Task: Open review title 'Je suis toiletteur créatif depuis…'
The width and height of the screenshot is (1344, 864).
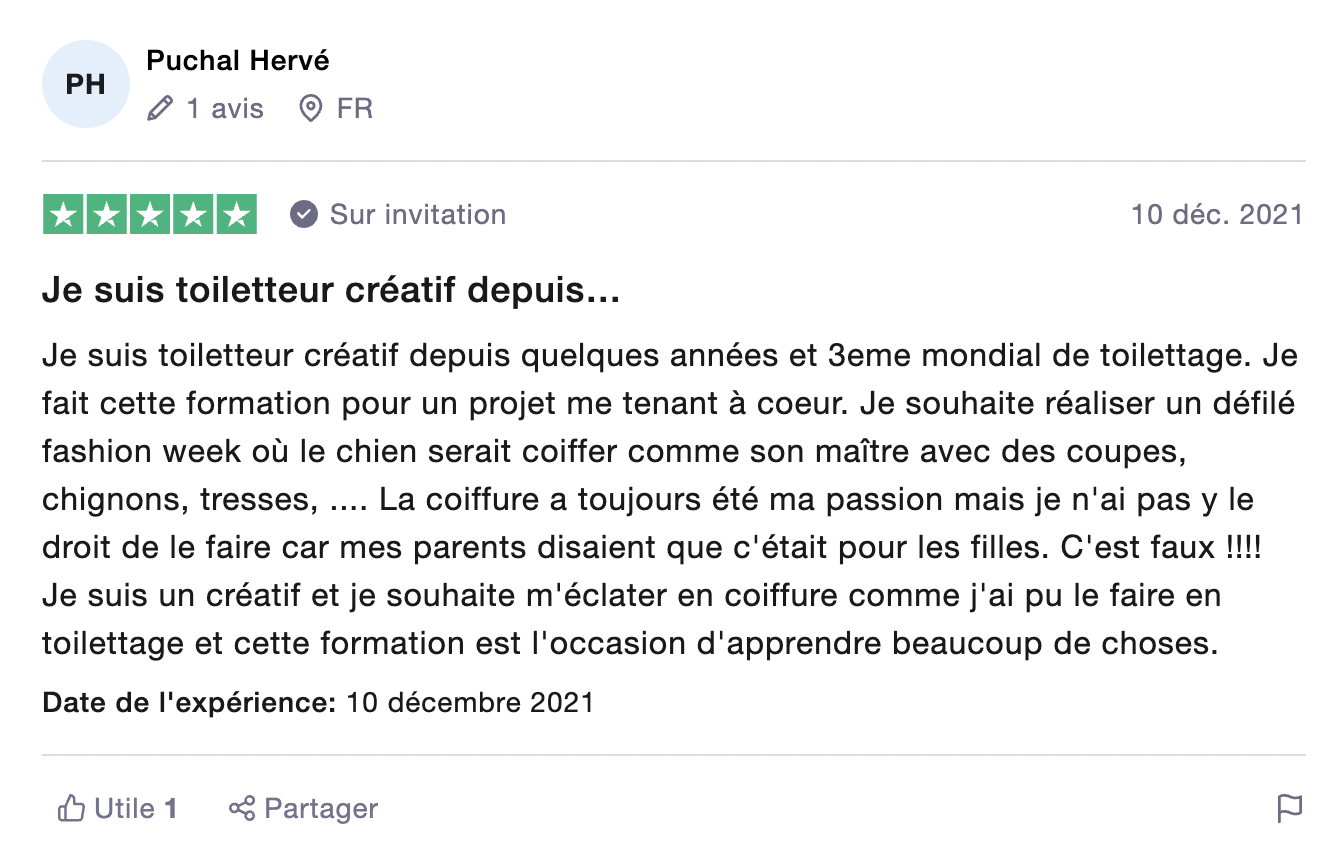Action: 331,292
